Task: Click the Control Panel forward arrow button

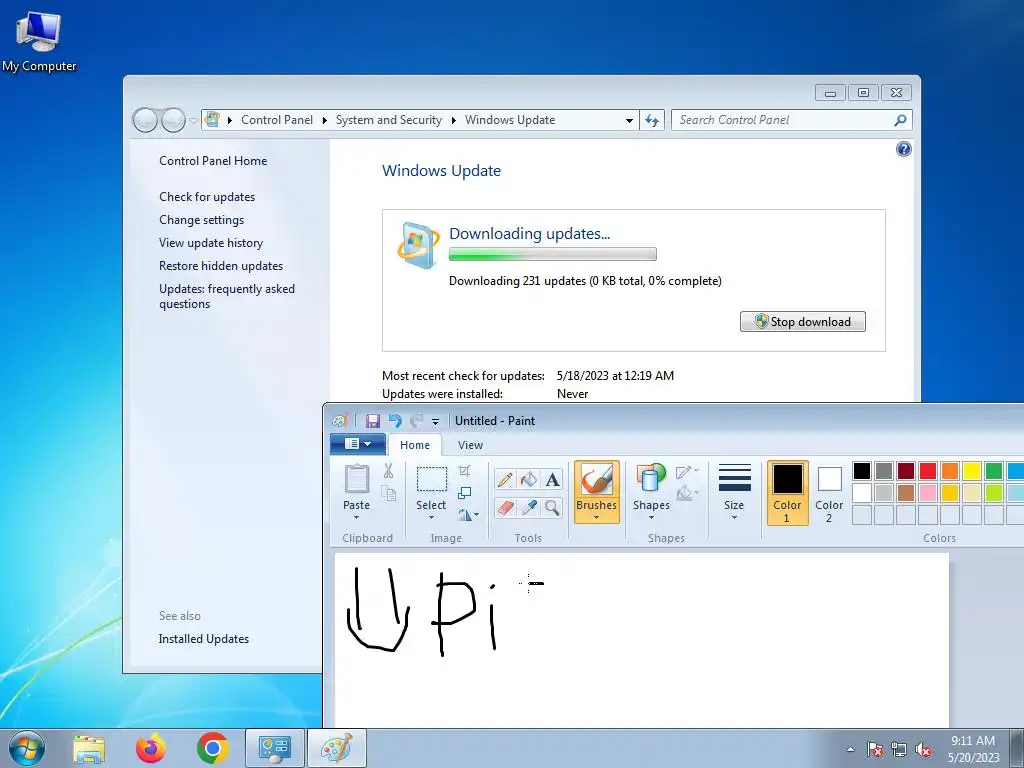Action: (x=173, y=120)
